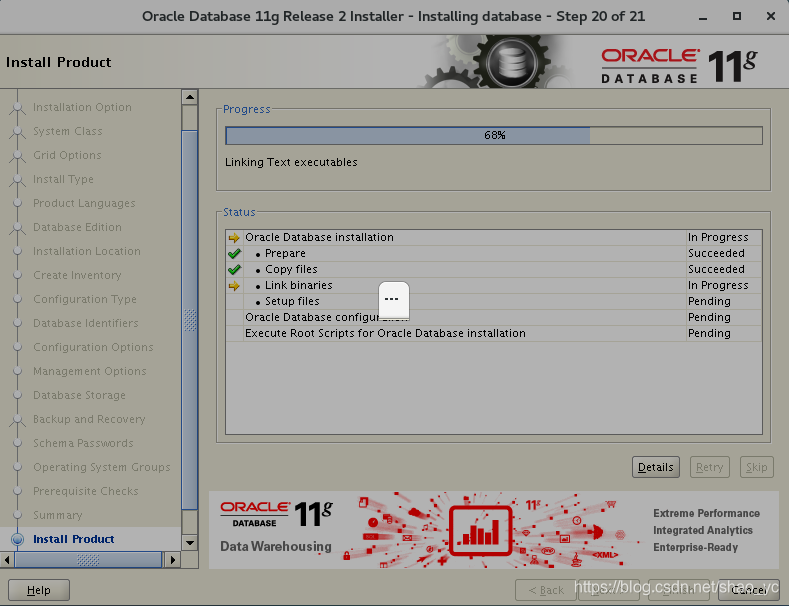Screen dimensions: 789x606
Task: Click the database gear icon in header
Action: coord(510,62)
